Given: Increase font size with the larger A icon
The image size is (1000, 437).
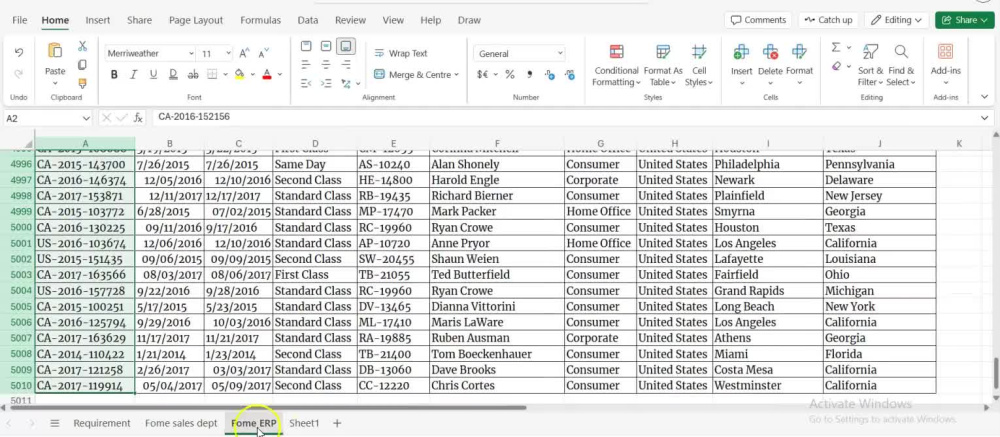Looking at the screenshot, I should [244, 54].
